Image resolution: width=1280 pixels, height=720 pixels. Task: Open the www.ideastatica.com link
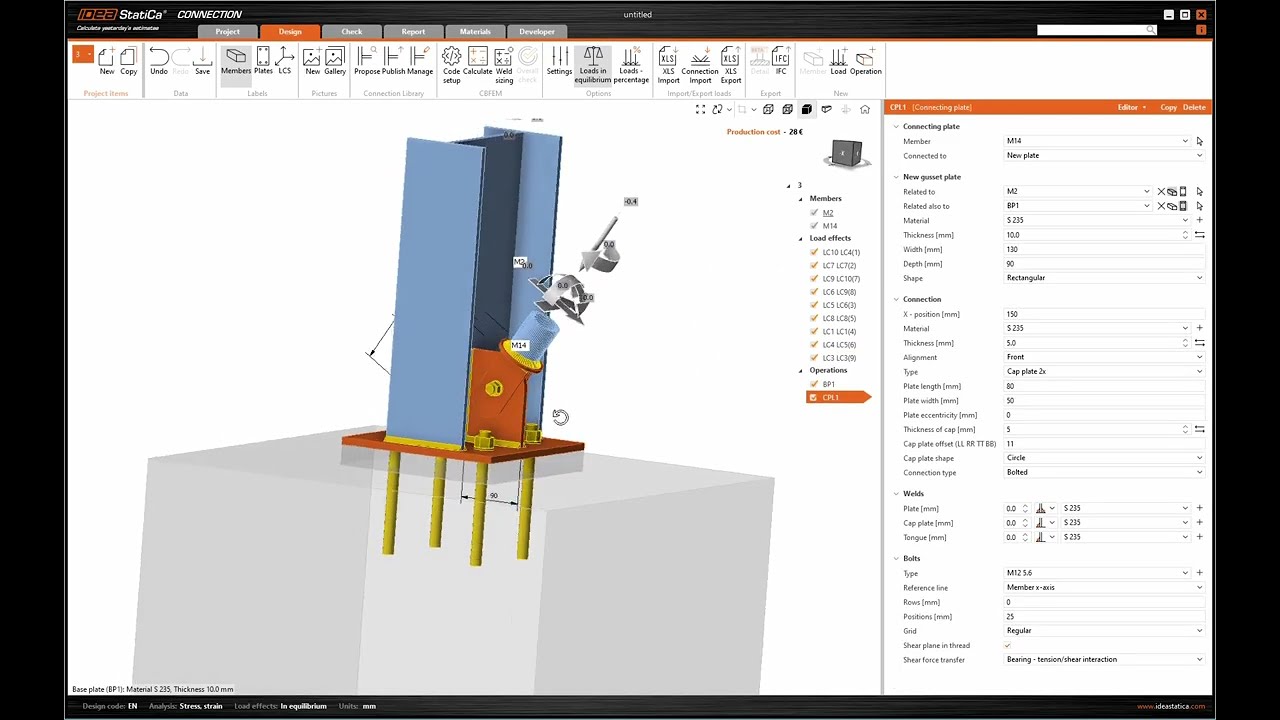pyautogui.click(x=1171, y=706)
